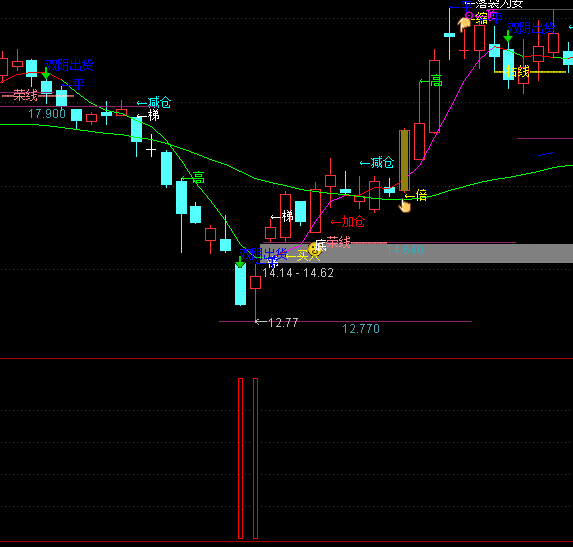
Task: Click the golden highlighted candlestick
Action: (x=404, y=160)
